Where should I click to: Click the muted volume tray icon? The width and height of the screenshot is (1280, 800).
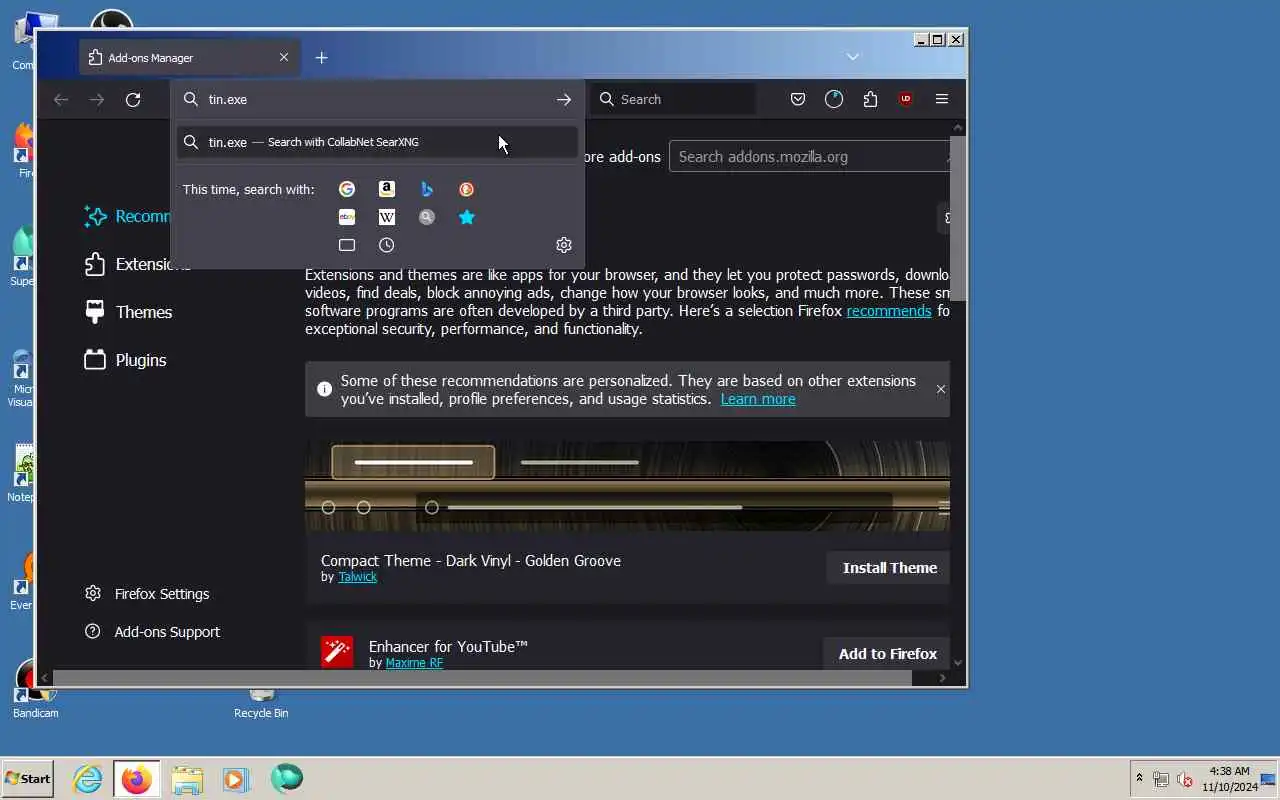point(1186,779)
